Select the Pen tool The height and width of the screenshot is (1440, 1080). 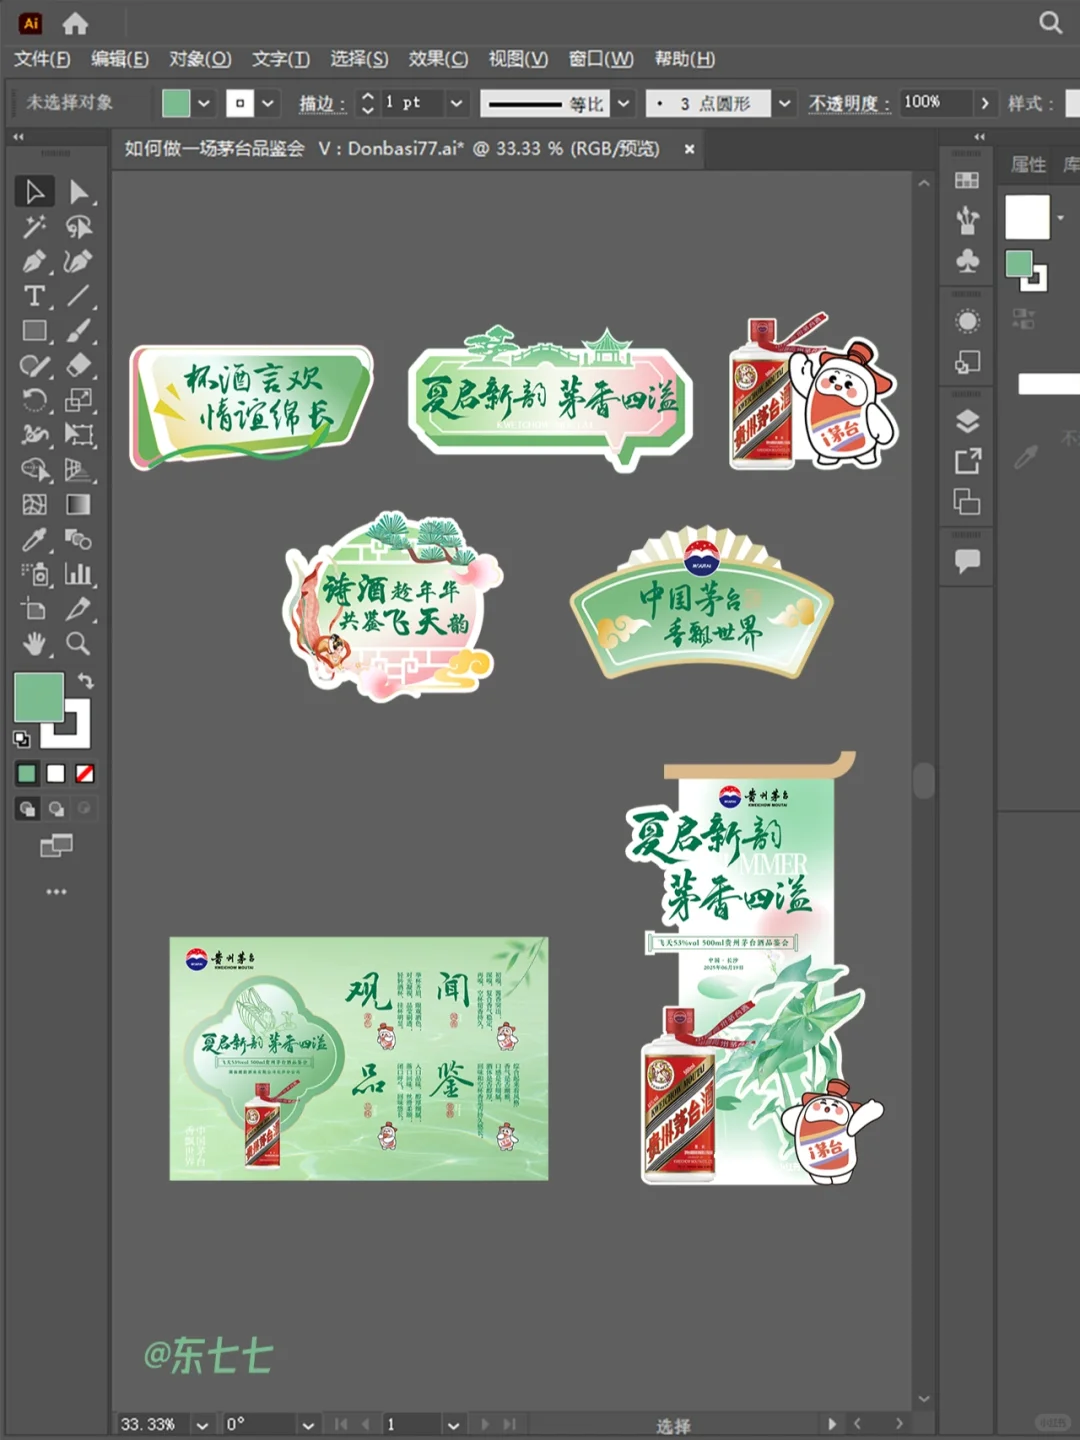(34, 262)
